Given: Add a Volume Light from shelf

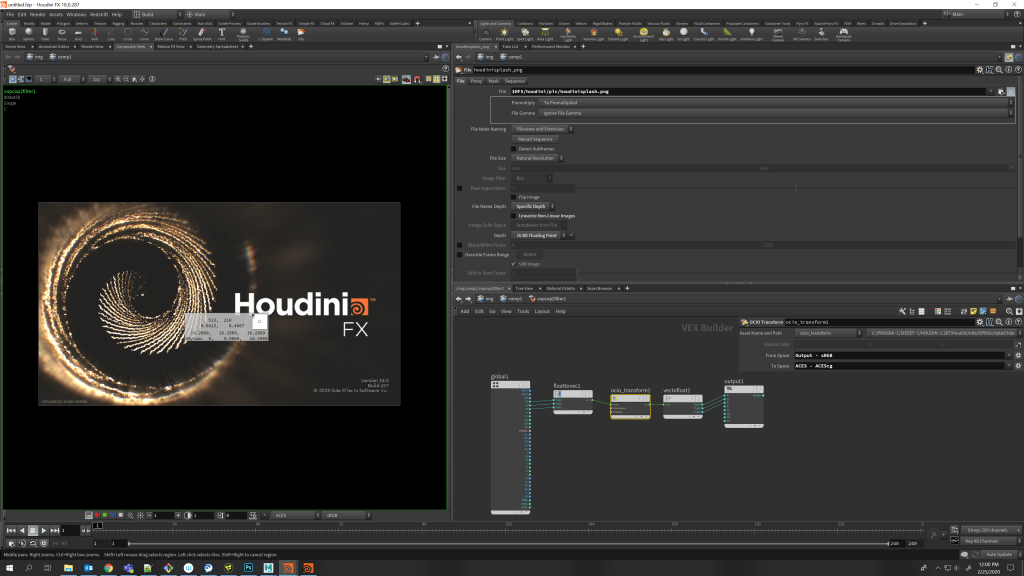Looking at the screenshot, I should coord(594,34).
